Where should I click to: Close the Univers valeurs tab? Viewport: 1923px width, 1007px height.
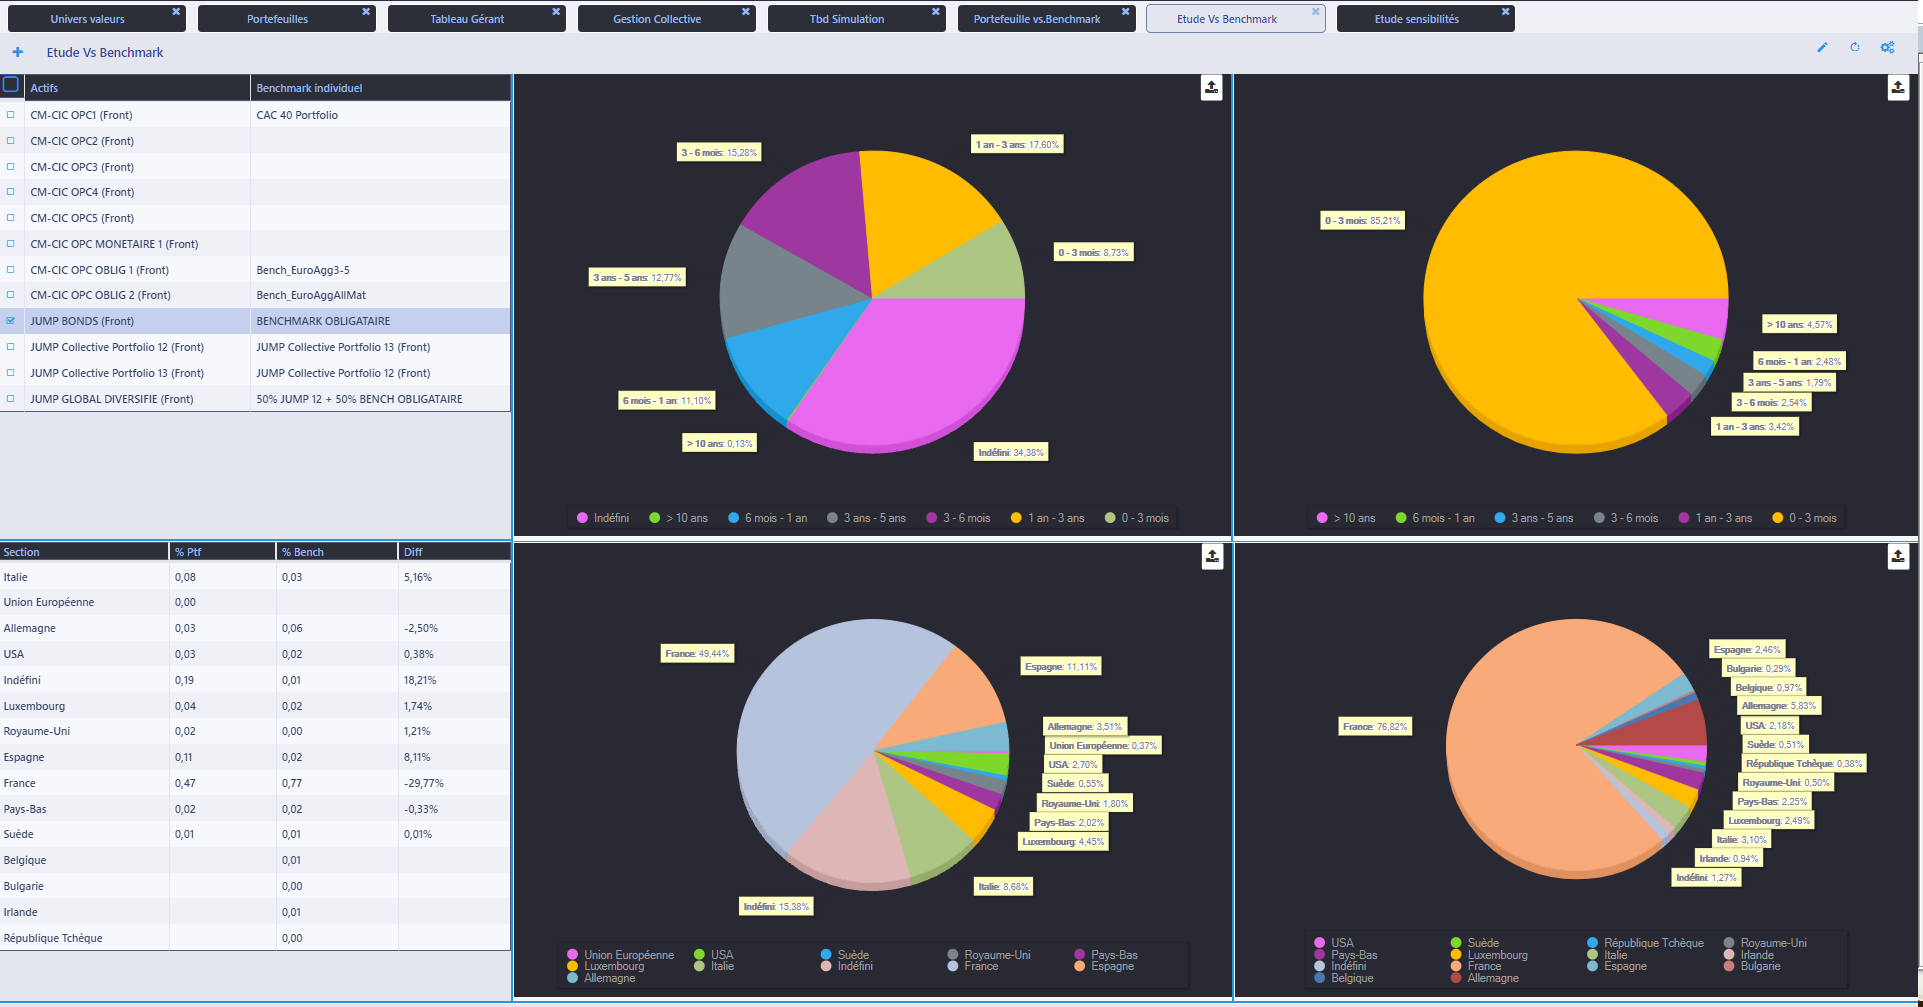tap(177, 14)
